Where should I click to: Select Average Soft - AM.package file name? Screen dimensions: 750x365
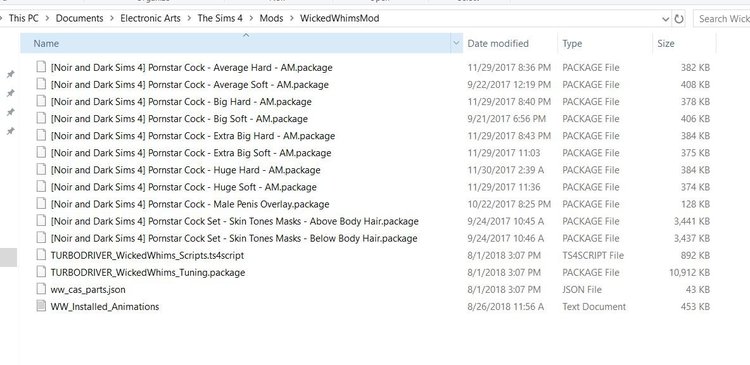(189, 85)
